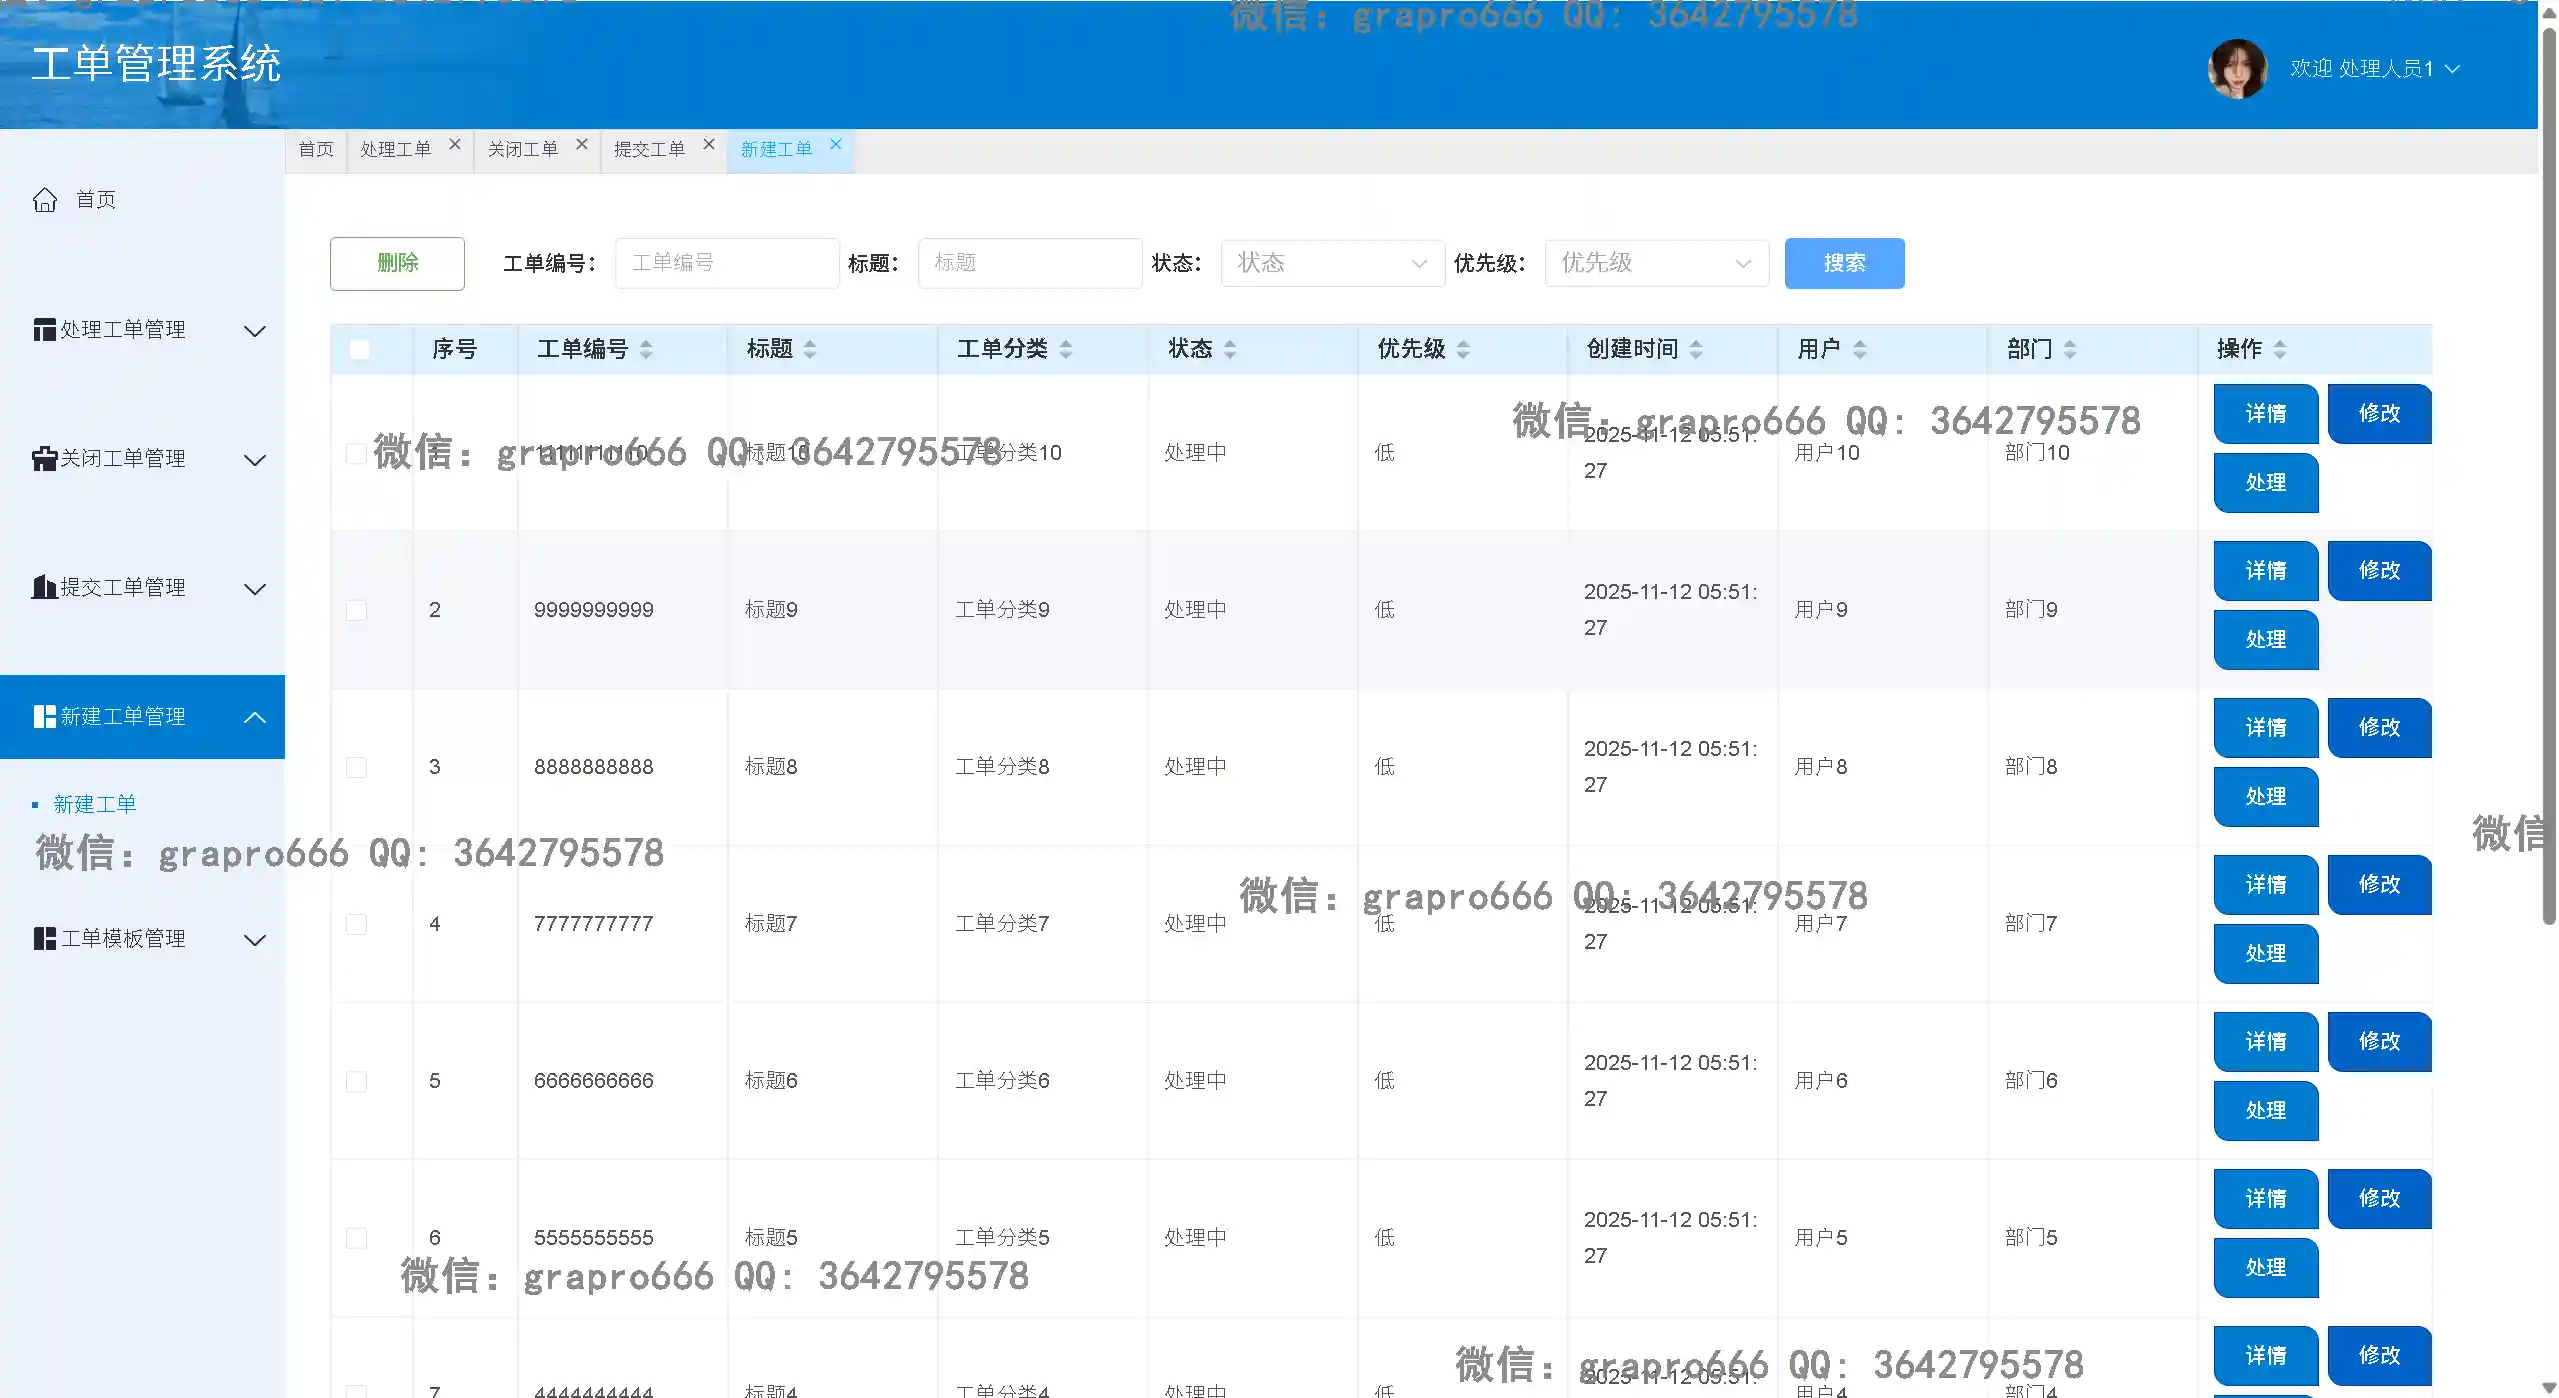Click the 搜索 button

pos(1844,263)
